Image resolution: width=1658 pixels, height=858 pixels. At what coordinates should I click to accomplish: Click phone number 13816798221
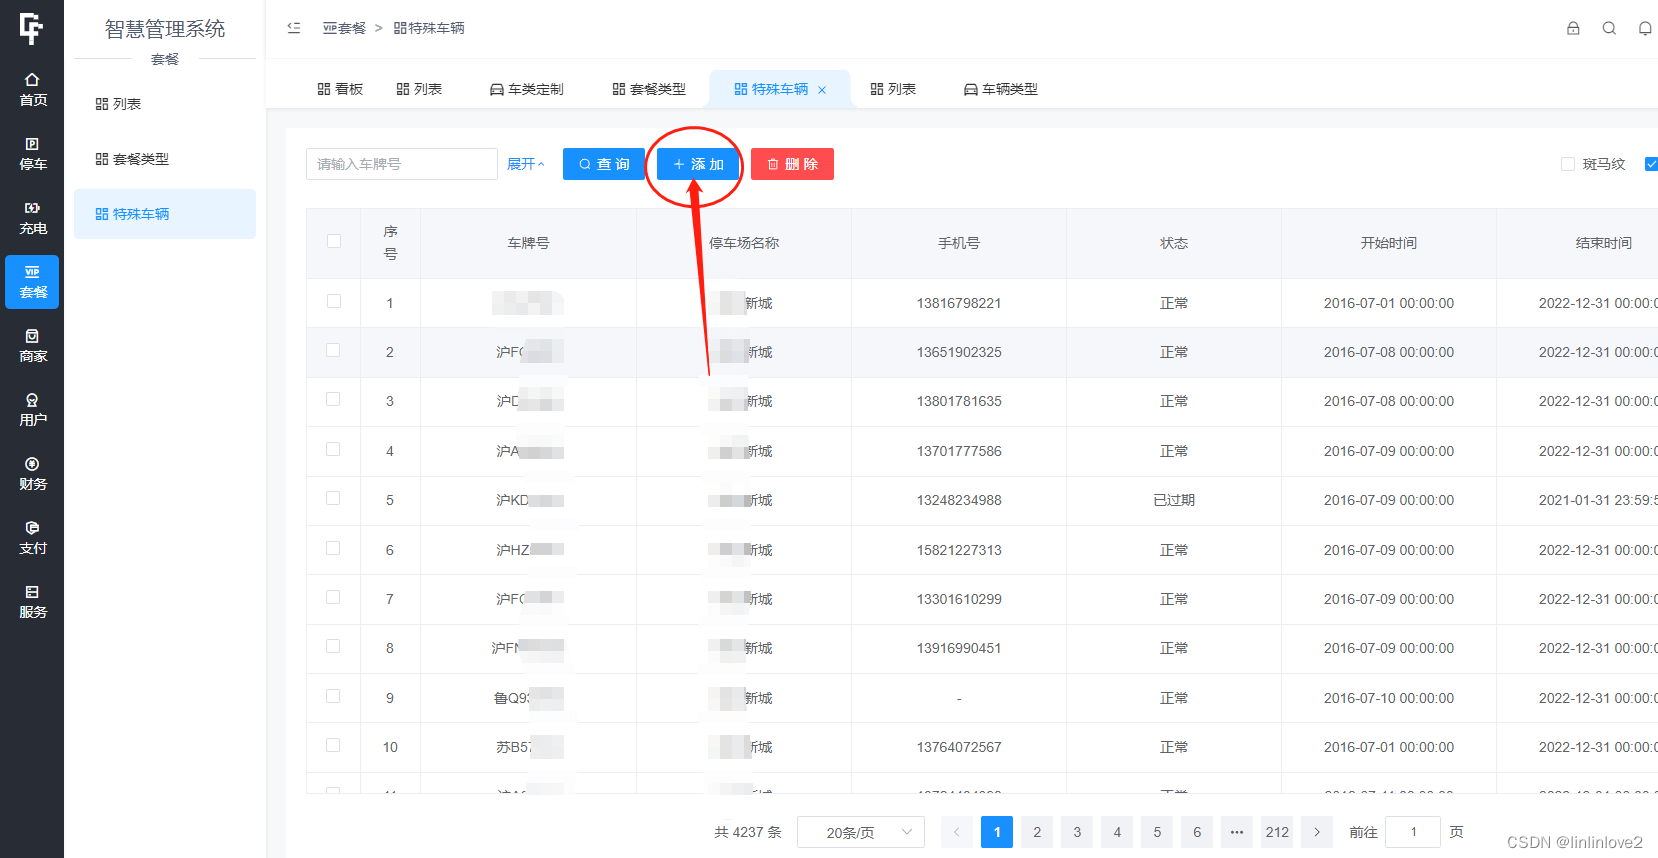click(959, 303)
